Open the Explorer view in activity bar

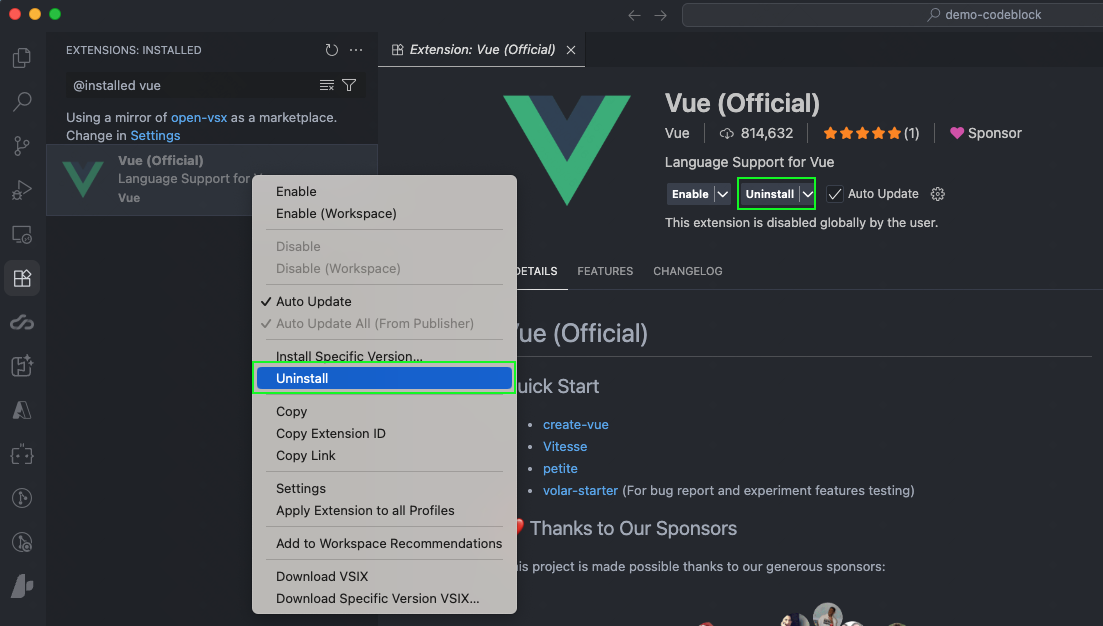point(21,58)
